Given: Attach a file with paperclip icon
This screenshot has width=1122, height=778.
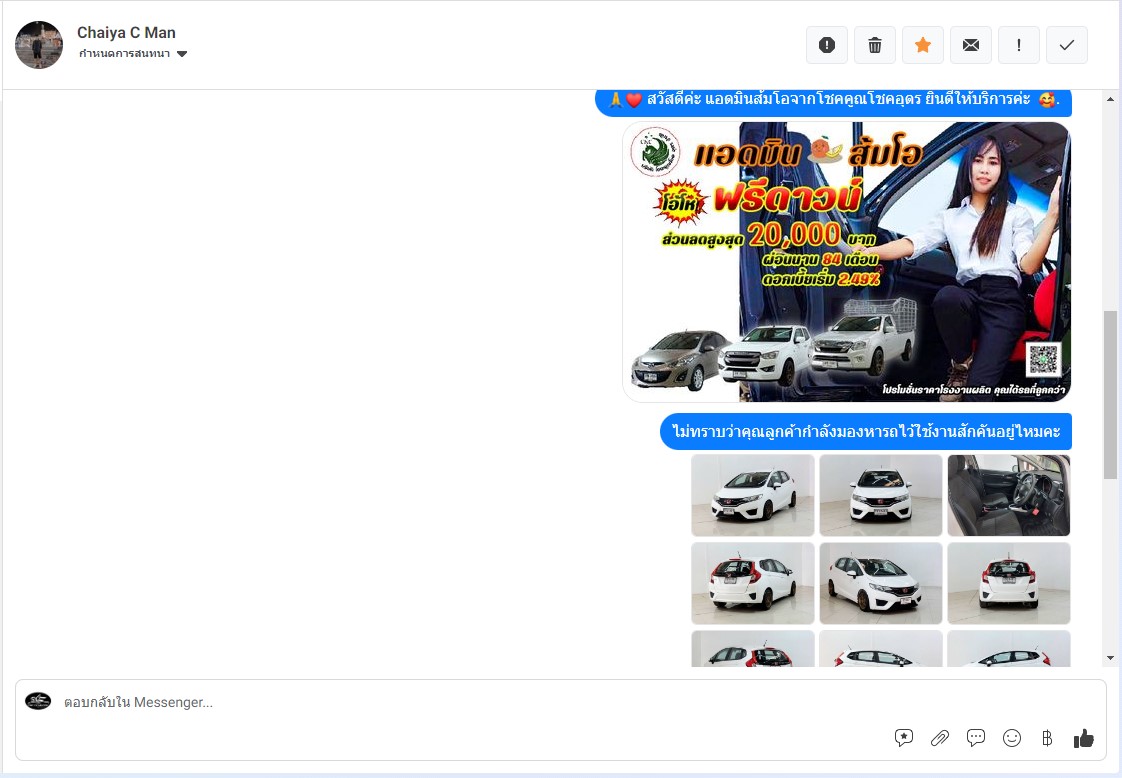Looking at the screenshot, I should click(x=940, y=738).
